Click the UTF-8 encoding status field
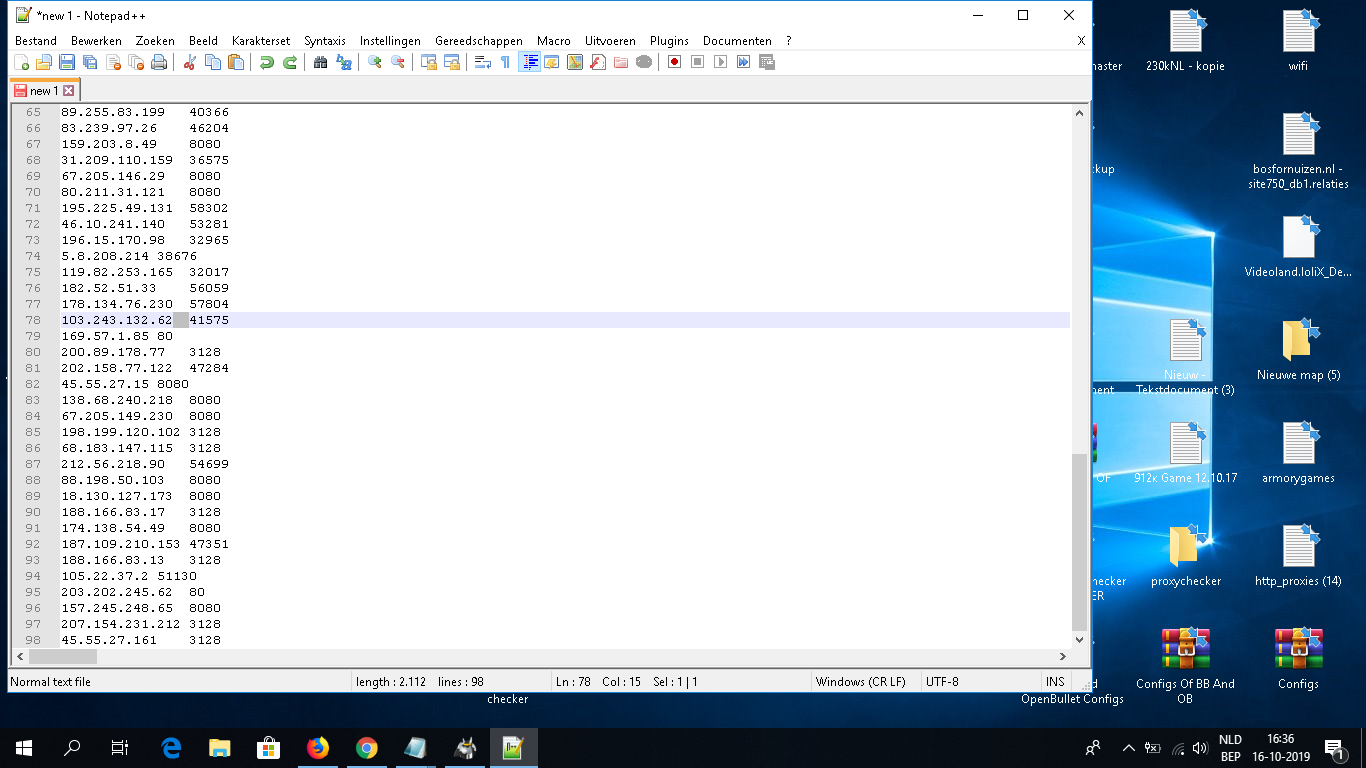The width and height of the screenshot is (1366, 768). coord(980,682)
